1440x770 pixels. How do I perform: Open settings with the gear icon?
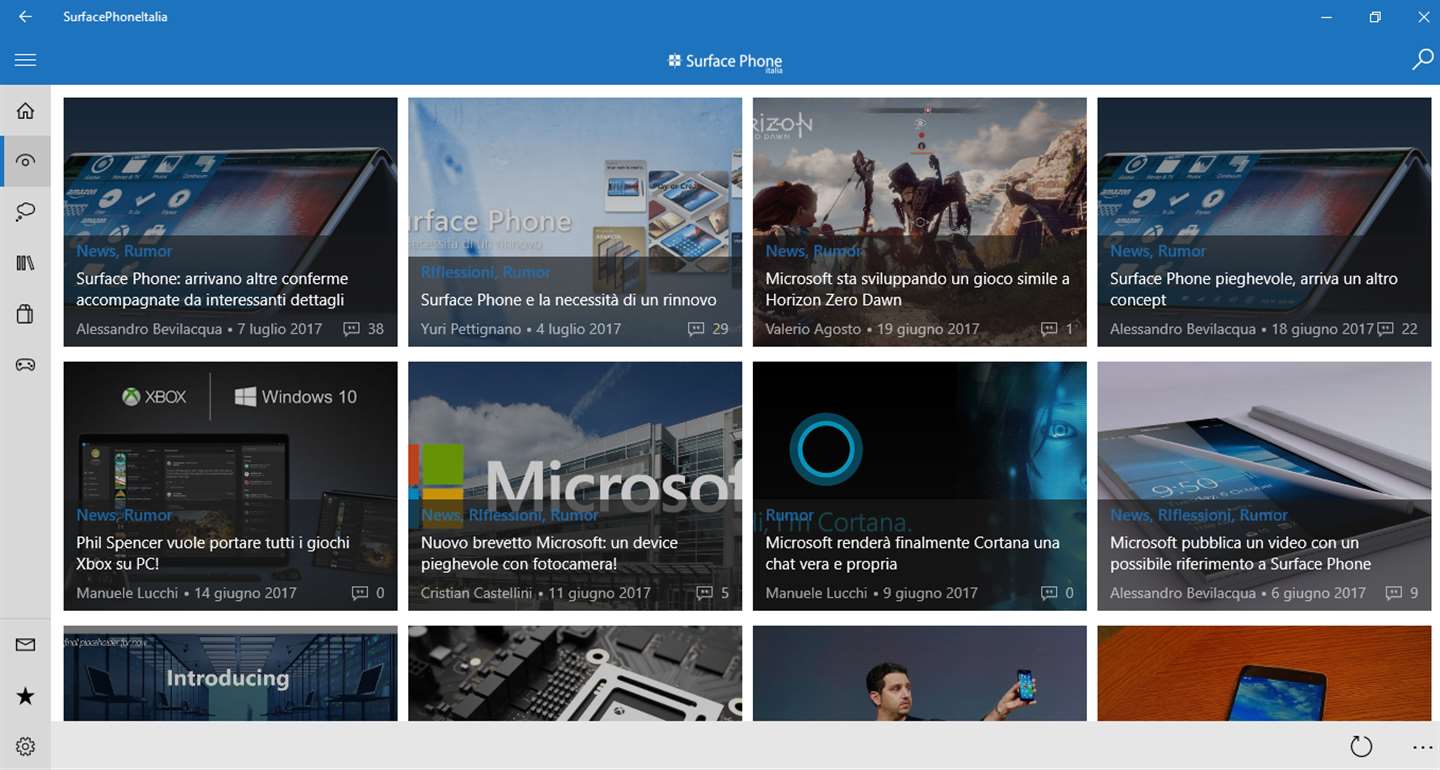coord(25,746)
